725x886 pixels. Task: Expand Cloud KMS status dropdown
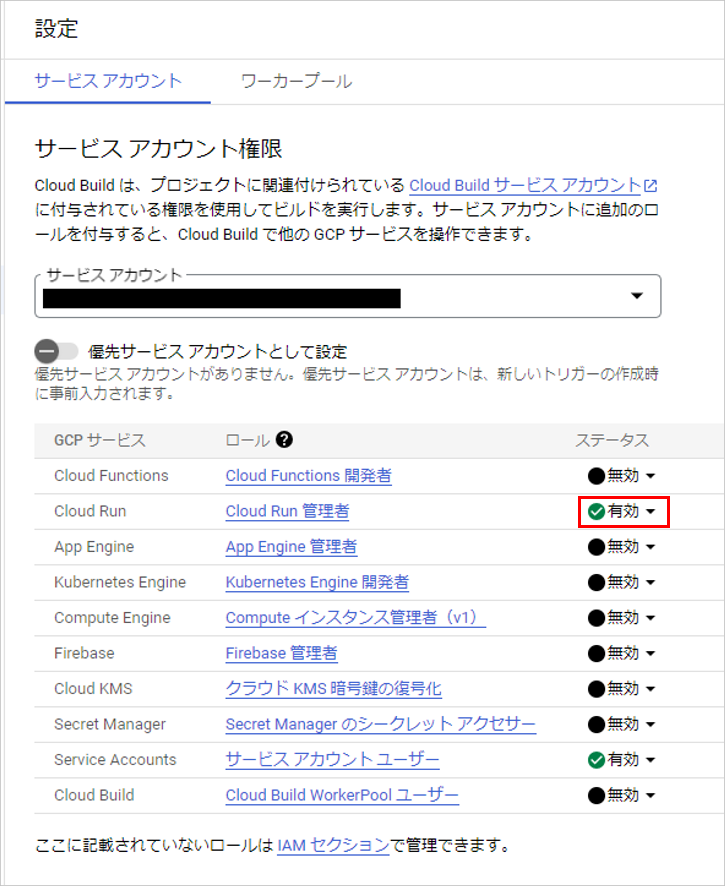point(622,689)
